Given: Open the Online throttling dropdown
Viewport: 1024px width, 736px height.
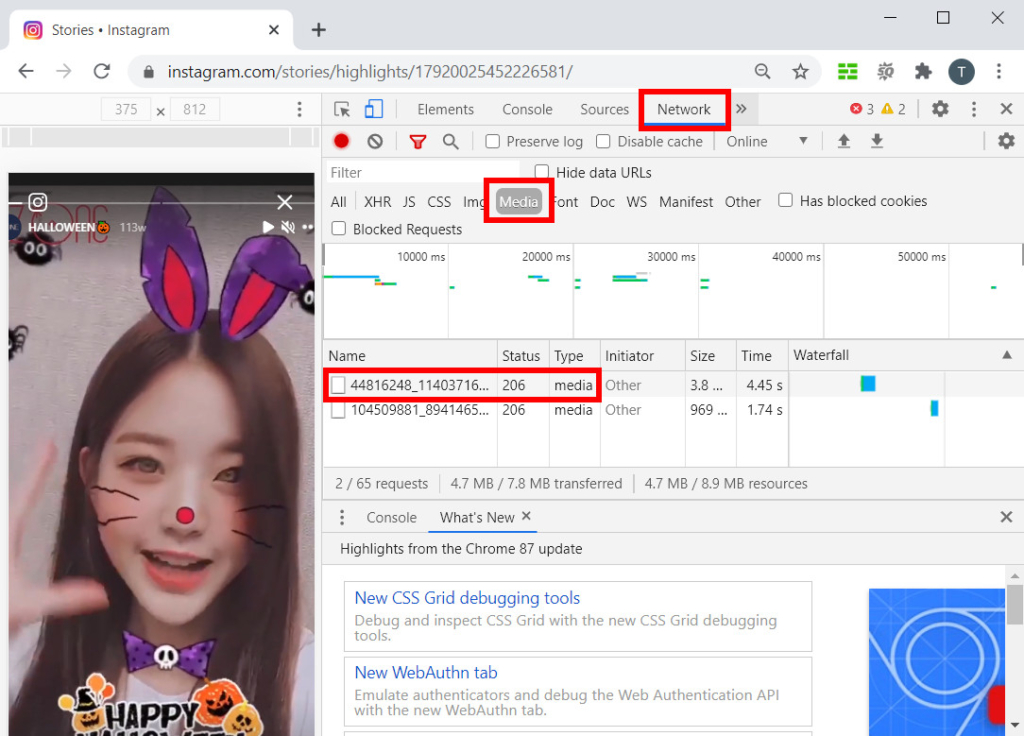Looking at the screenshot, I should (x=767, y=142).
